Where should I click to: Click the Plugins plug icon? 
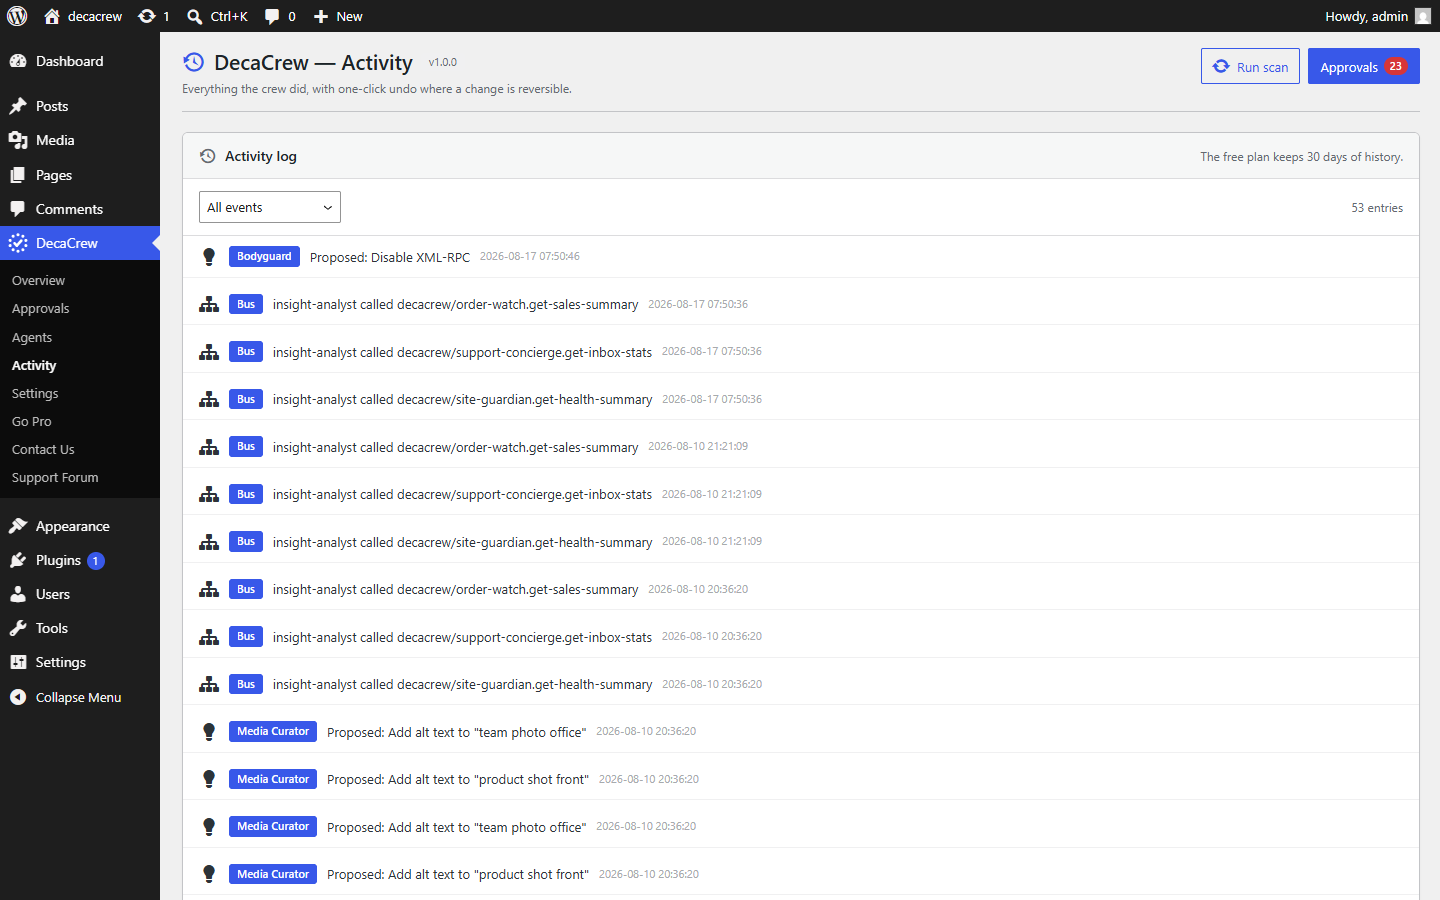tap(18, 560)
